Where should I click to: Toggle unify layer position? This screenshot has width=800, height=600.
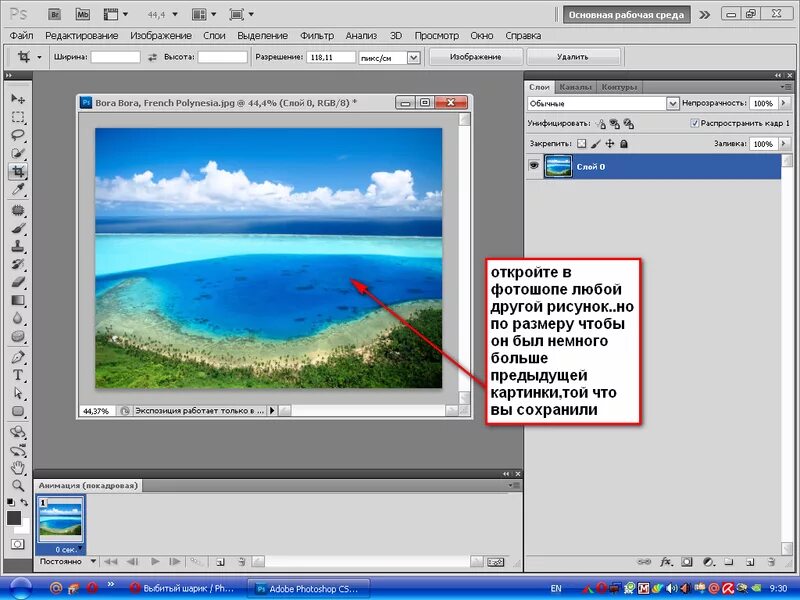pyautogui.click(x=601, y=123)
